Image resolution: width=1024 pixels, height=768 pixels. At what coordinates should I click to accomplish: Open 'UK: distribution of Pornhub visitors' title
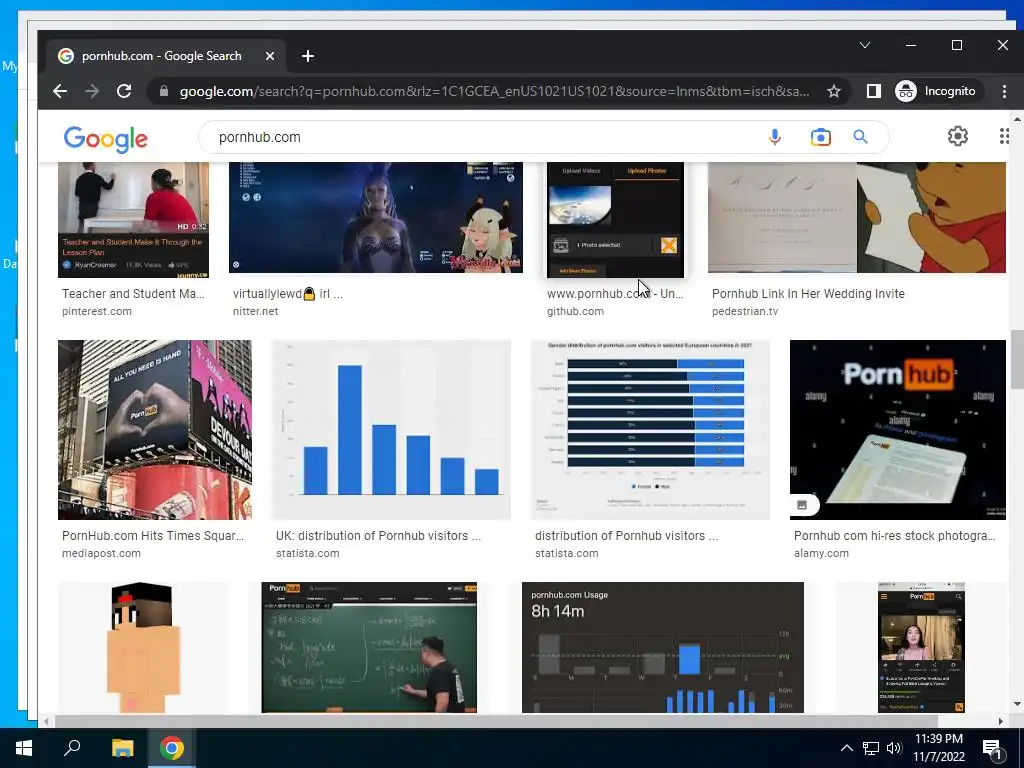(x=378, y=536)
